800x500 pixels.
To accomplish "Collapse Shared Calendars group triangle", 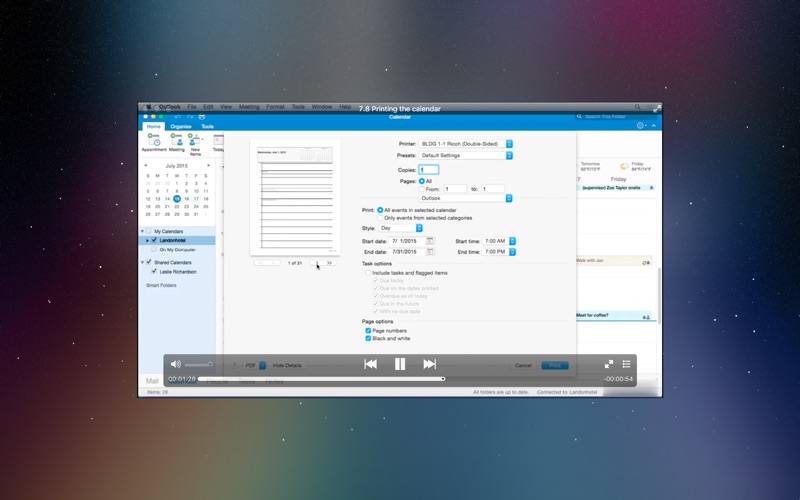I will pyautogui.click(x=142, y=262).
